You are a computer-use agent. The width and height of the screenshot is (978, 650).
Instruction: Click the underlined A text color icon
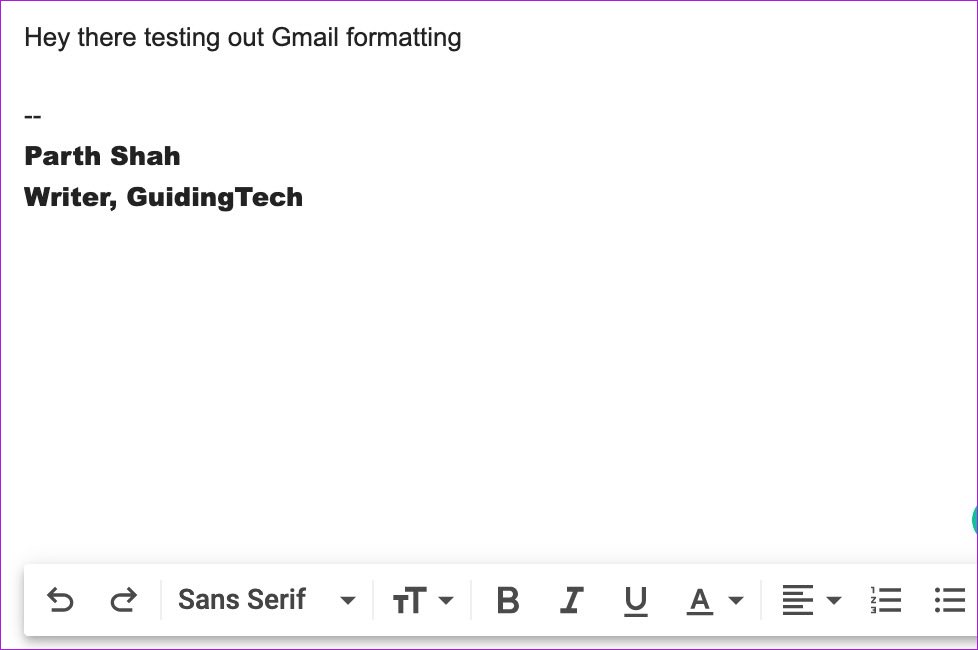point(700,600)
